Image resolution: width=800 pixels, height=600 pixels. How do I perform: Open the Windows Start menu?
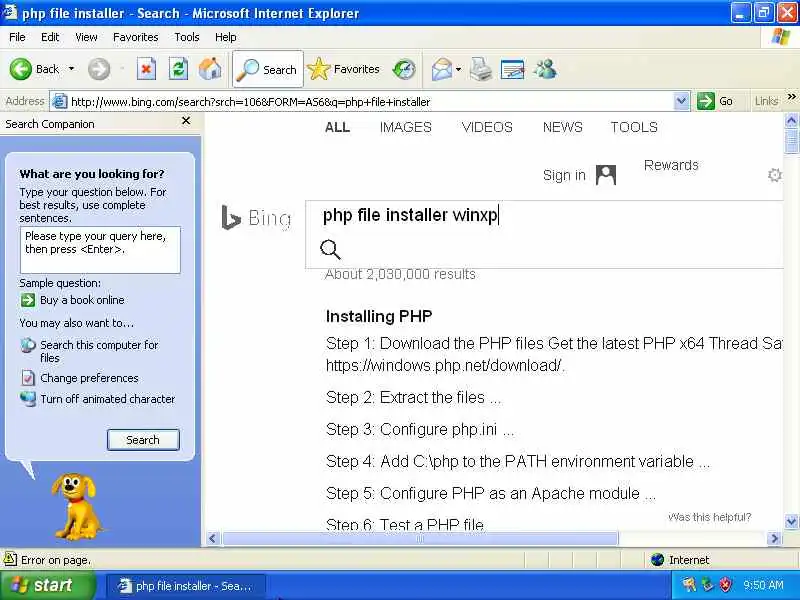pos(47,585)
